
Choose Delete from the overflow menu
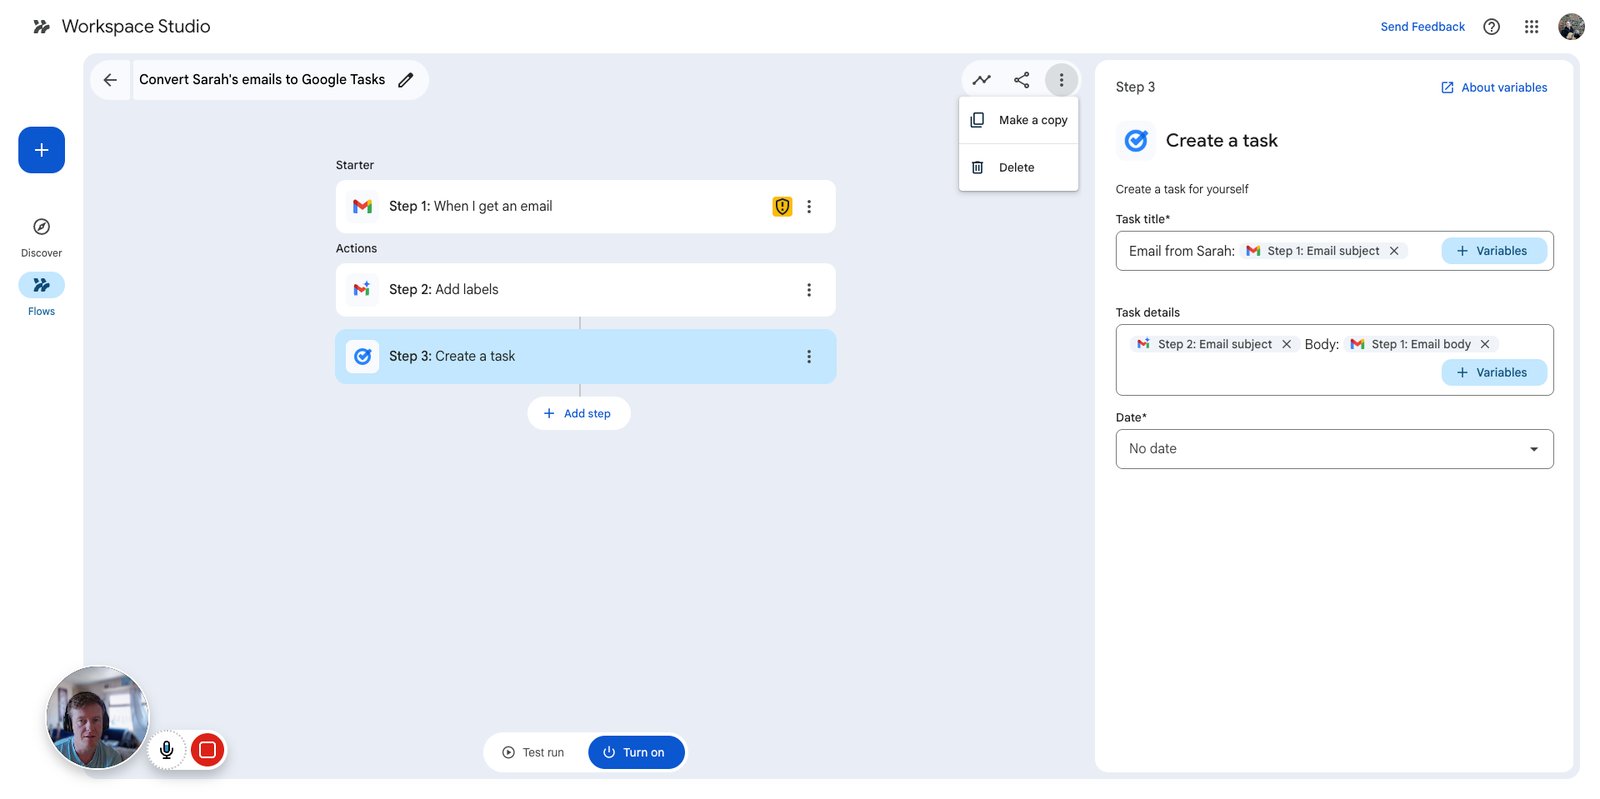click(x=1018, y=168)
